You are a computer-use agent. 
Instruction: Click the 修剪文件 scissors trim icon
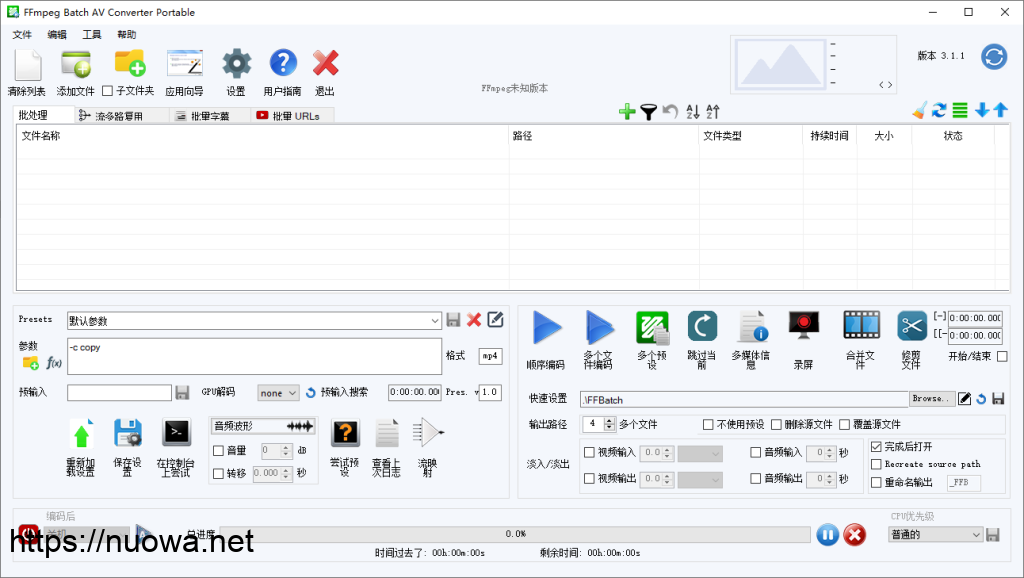pyautogui.click(x=911, y=326)
